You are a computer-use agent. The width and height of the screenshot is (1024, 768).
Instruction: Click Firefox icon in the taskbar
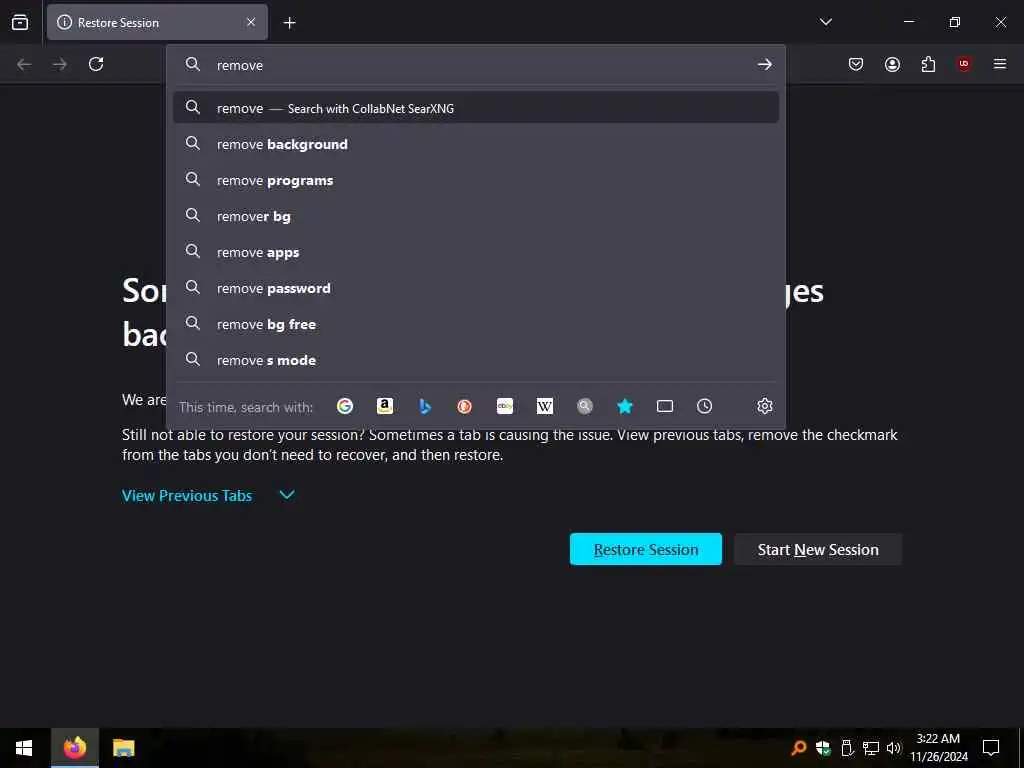(74, 748)
